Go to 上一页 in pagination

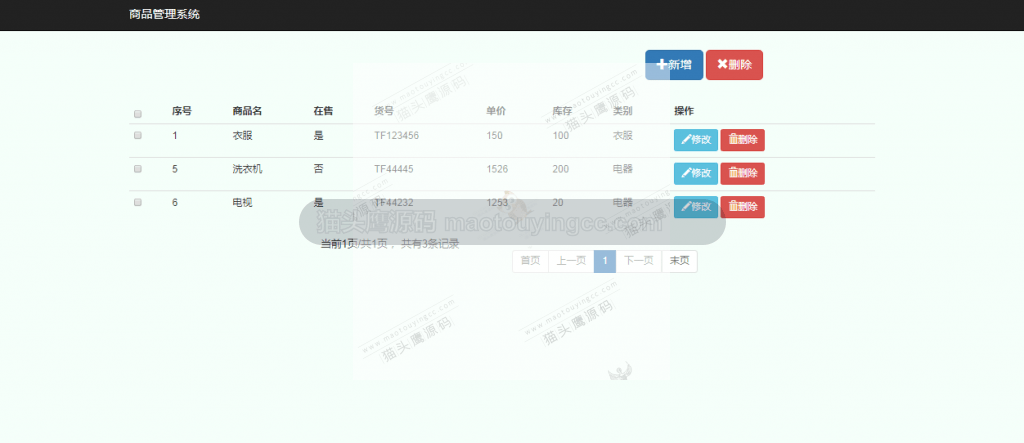571,261
